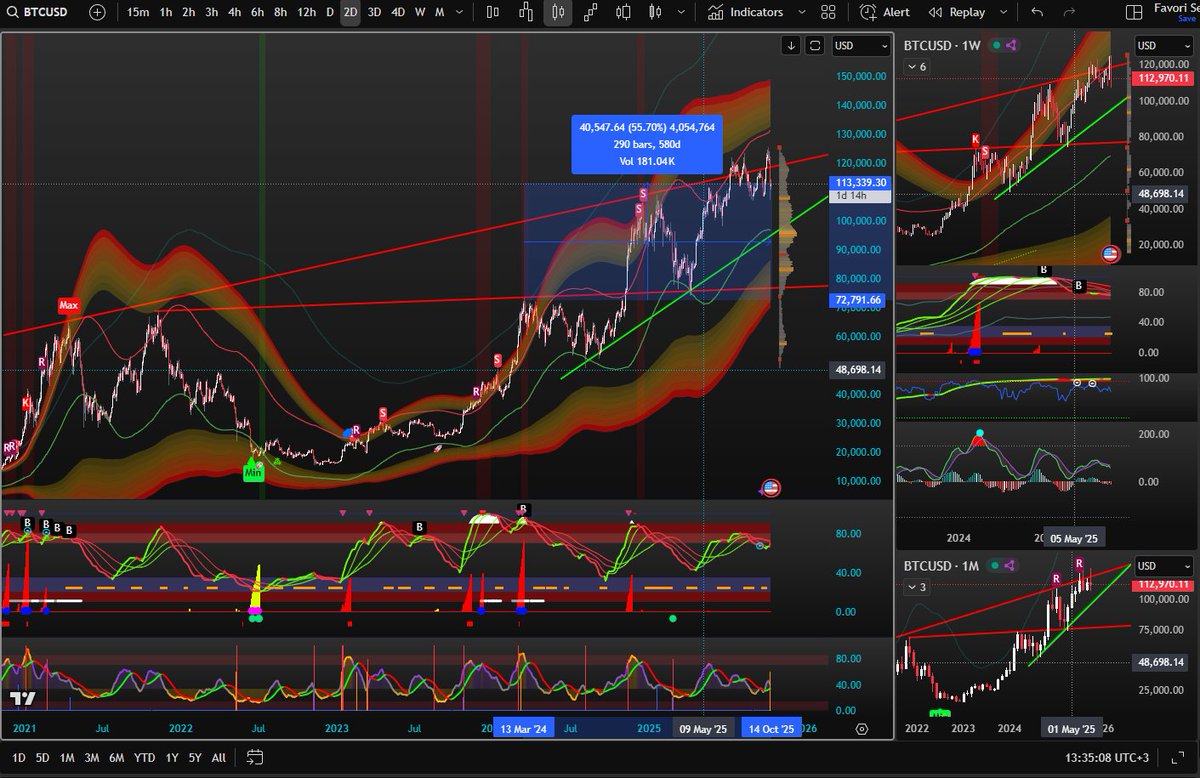
Task: Click the 13 Mar '24 date label
Action: (522, 729)
